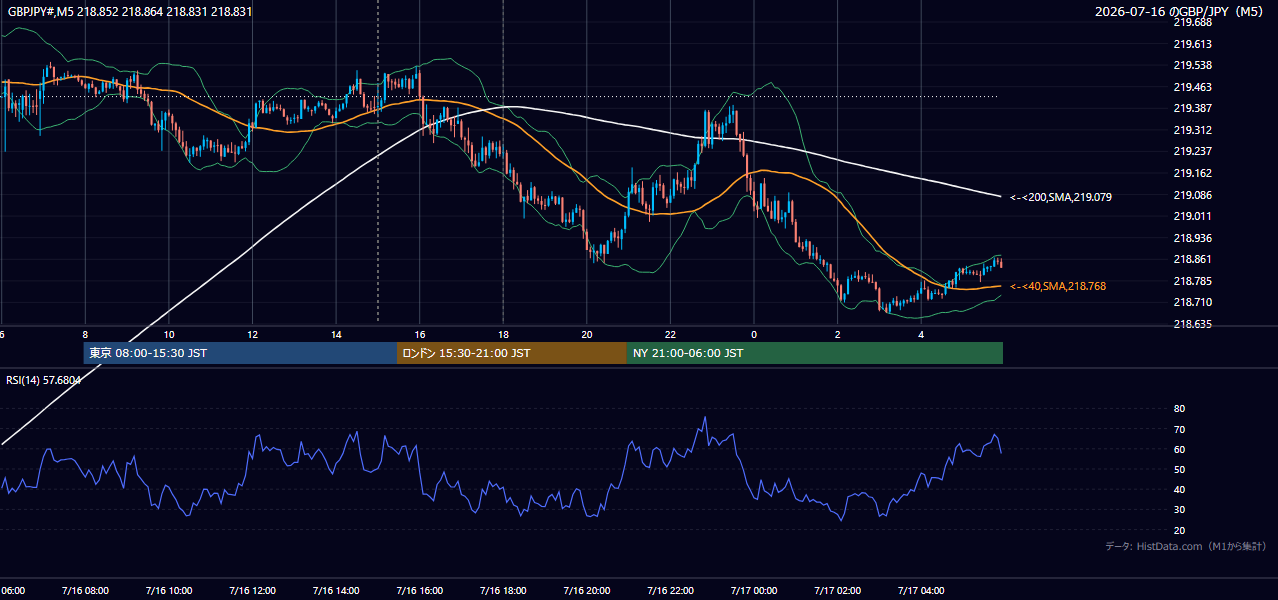
Task: Select the NY 21:00-06:00 JST session bar
Action: pos(815,353)
